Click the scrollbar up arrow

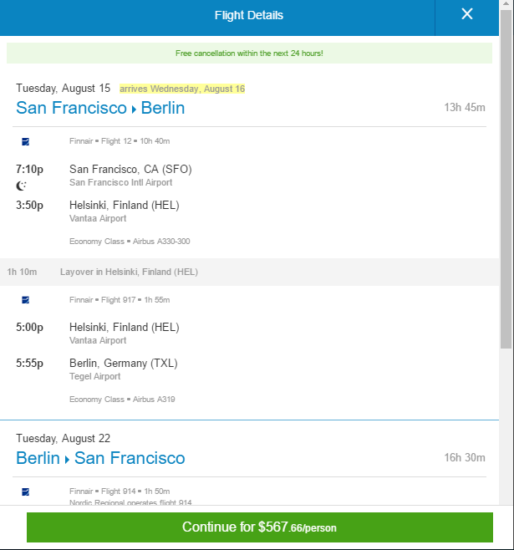tap(506, 4)
